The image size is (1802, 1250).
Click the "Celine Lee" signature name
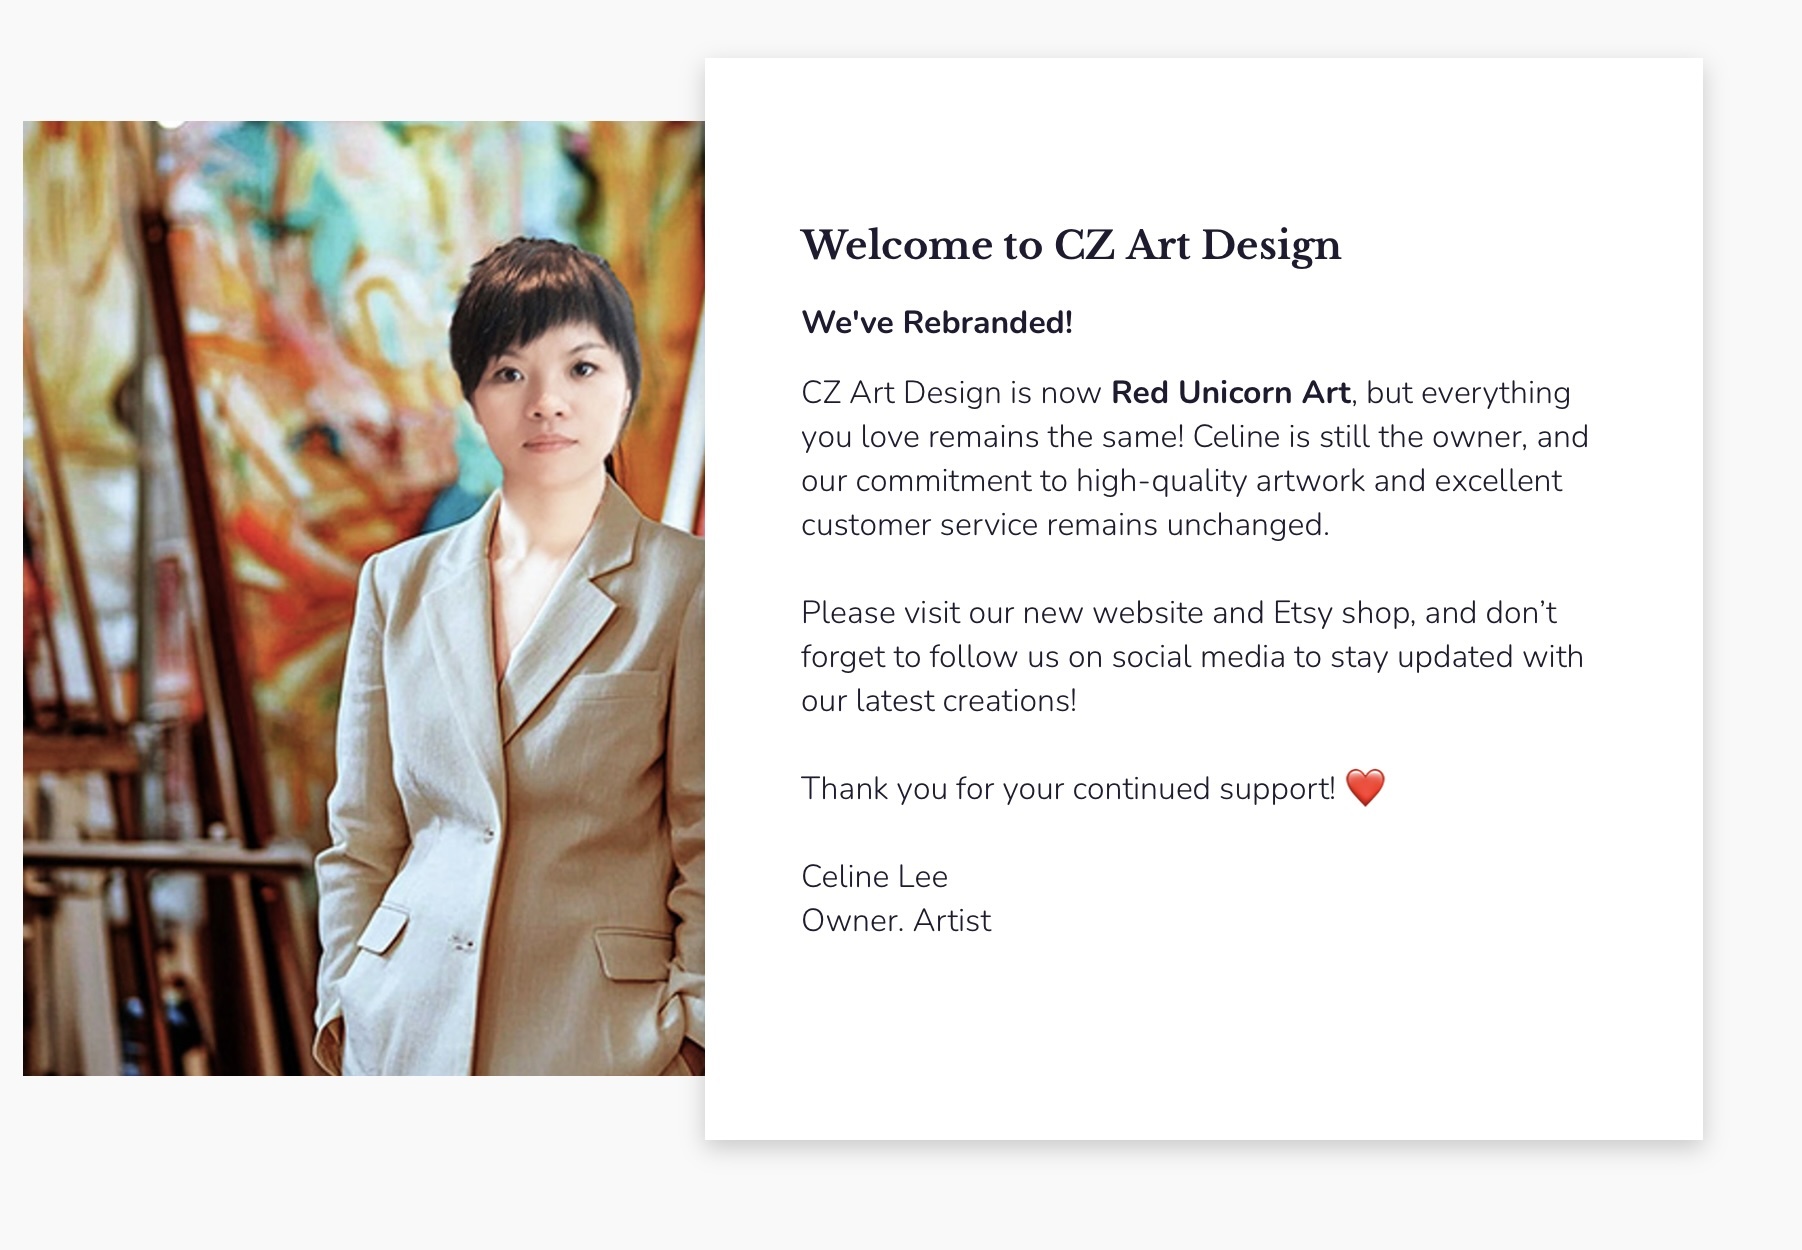(x=874, y=876)
